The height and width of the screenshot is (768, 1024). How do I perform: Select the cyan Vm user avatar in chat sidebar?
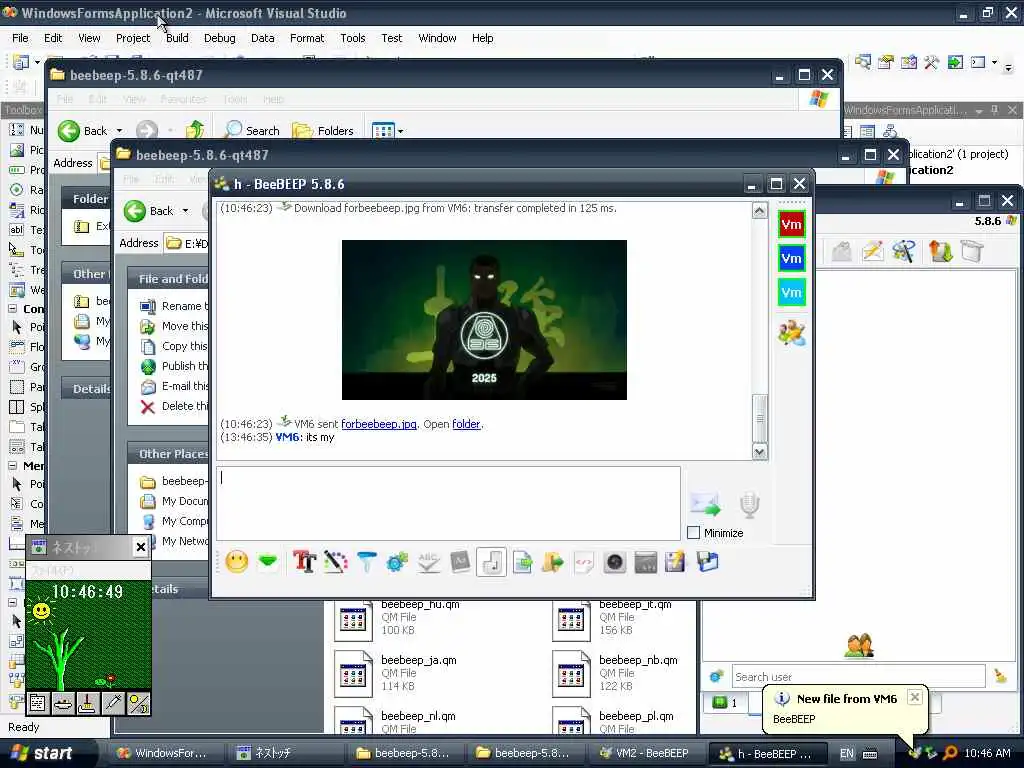click(x=792, y=293)
